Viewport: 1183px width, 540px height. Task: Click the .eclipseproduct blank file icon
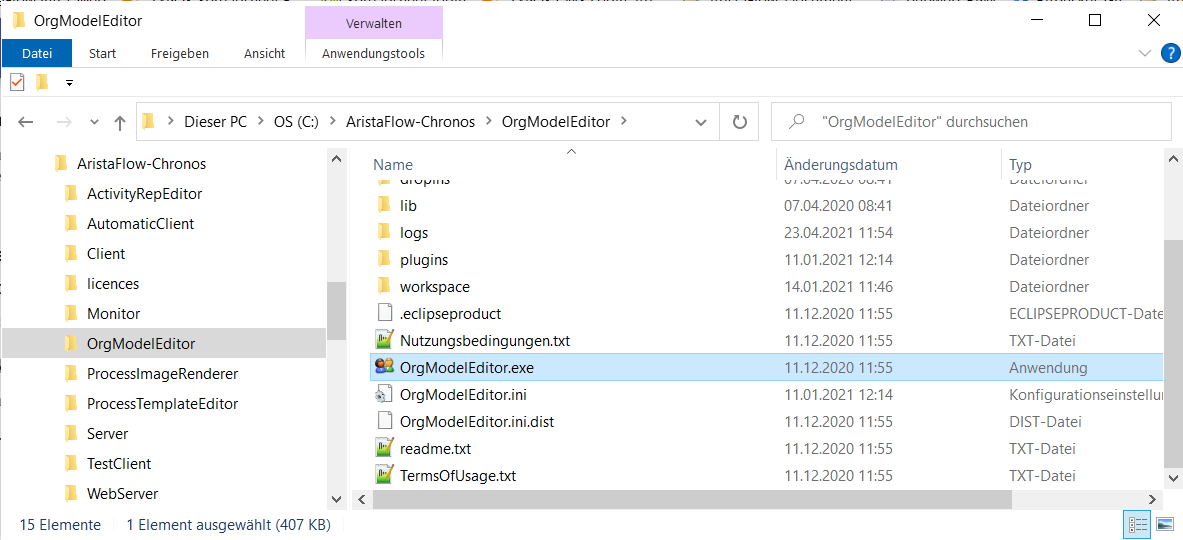[384, 314]
